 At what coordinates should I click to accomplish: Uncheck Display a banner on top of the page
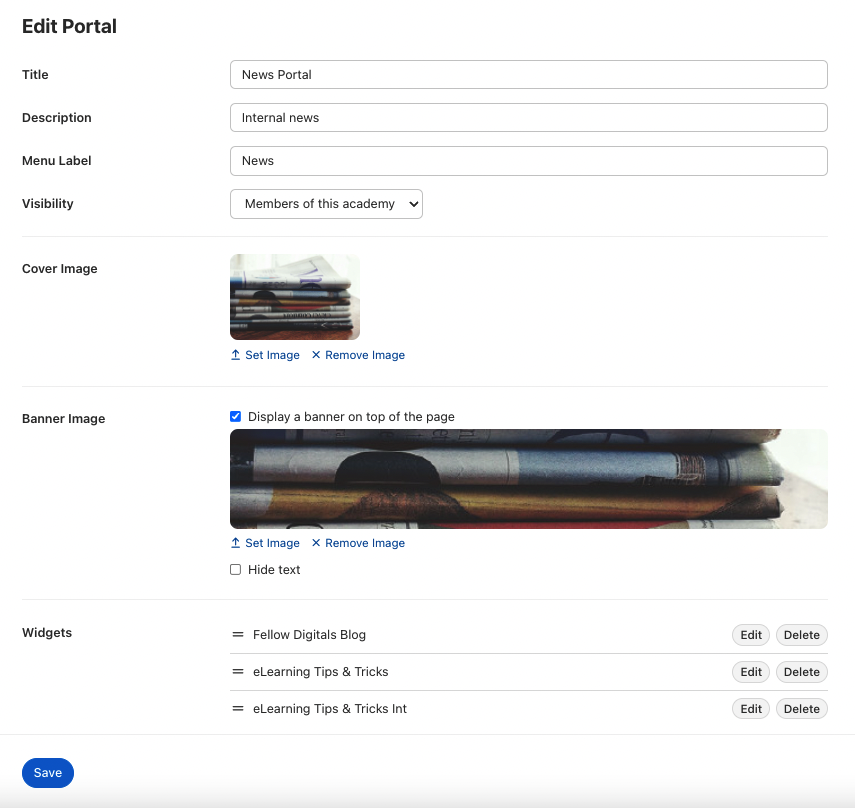tap(236, 417)
